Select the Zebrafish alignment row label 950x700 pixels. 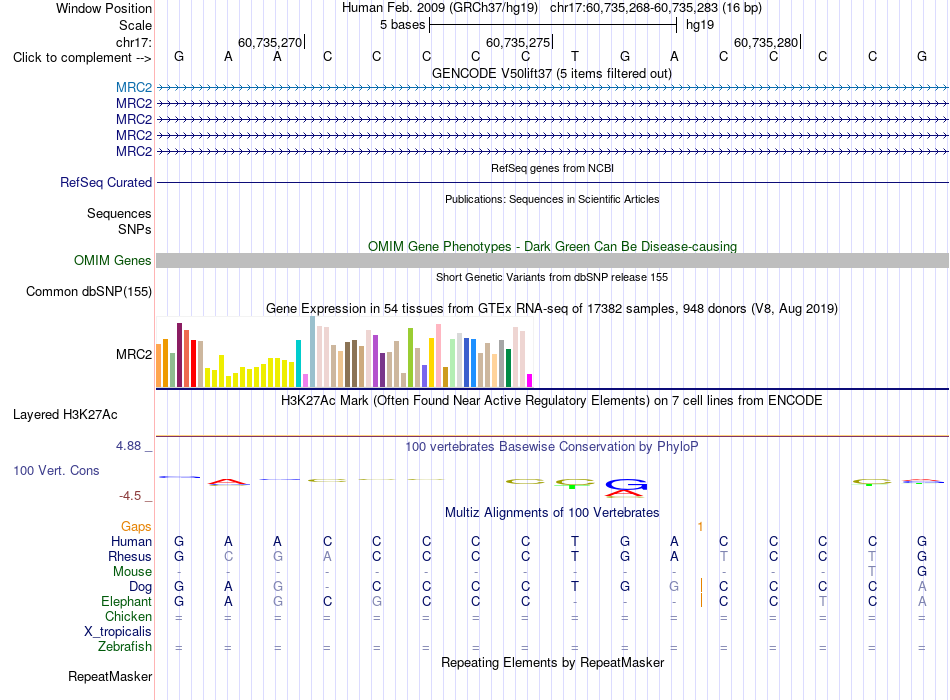pyautogui.click(x=124, y=647)
